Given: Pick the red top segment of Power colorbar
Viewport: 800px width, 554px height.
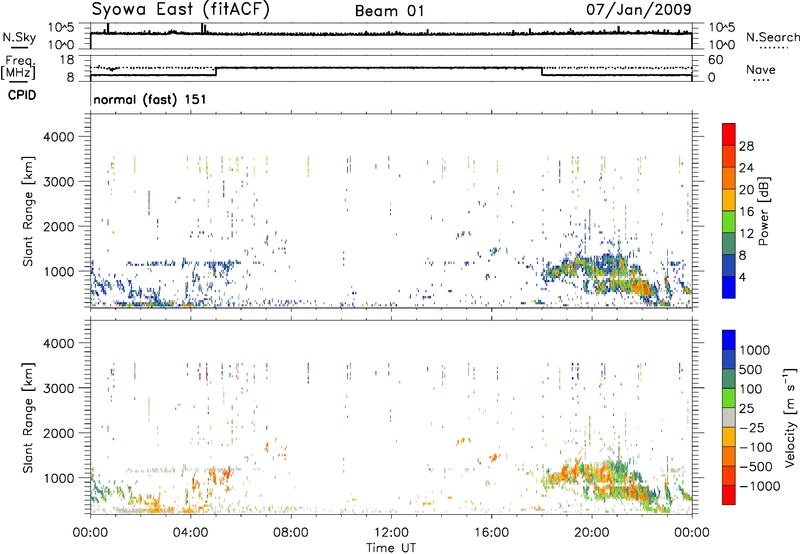Looking at the screenshot, I should pos(729,134).
